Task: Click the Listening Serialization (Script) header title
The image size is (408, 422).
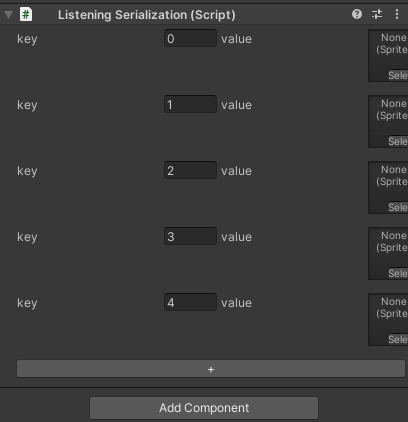Action: (x=147, y=15)
